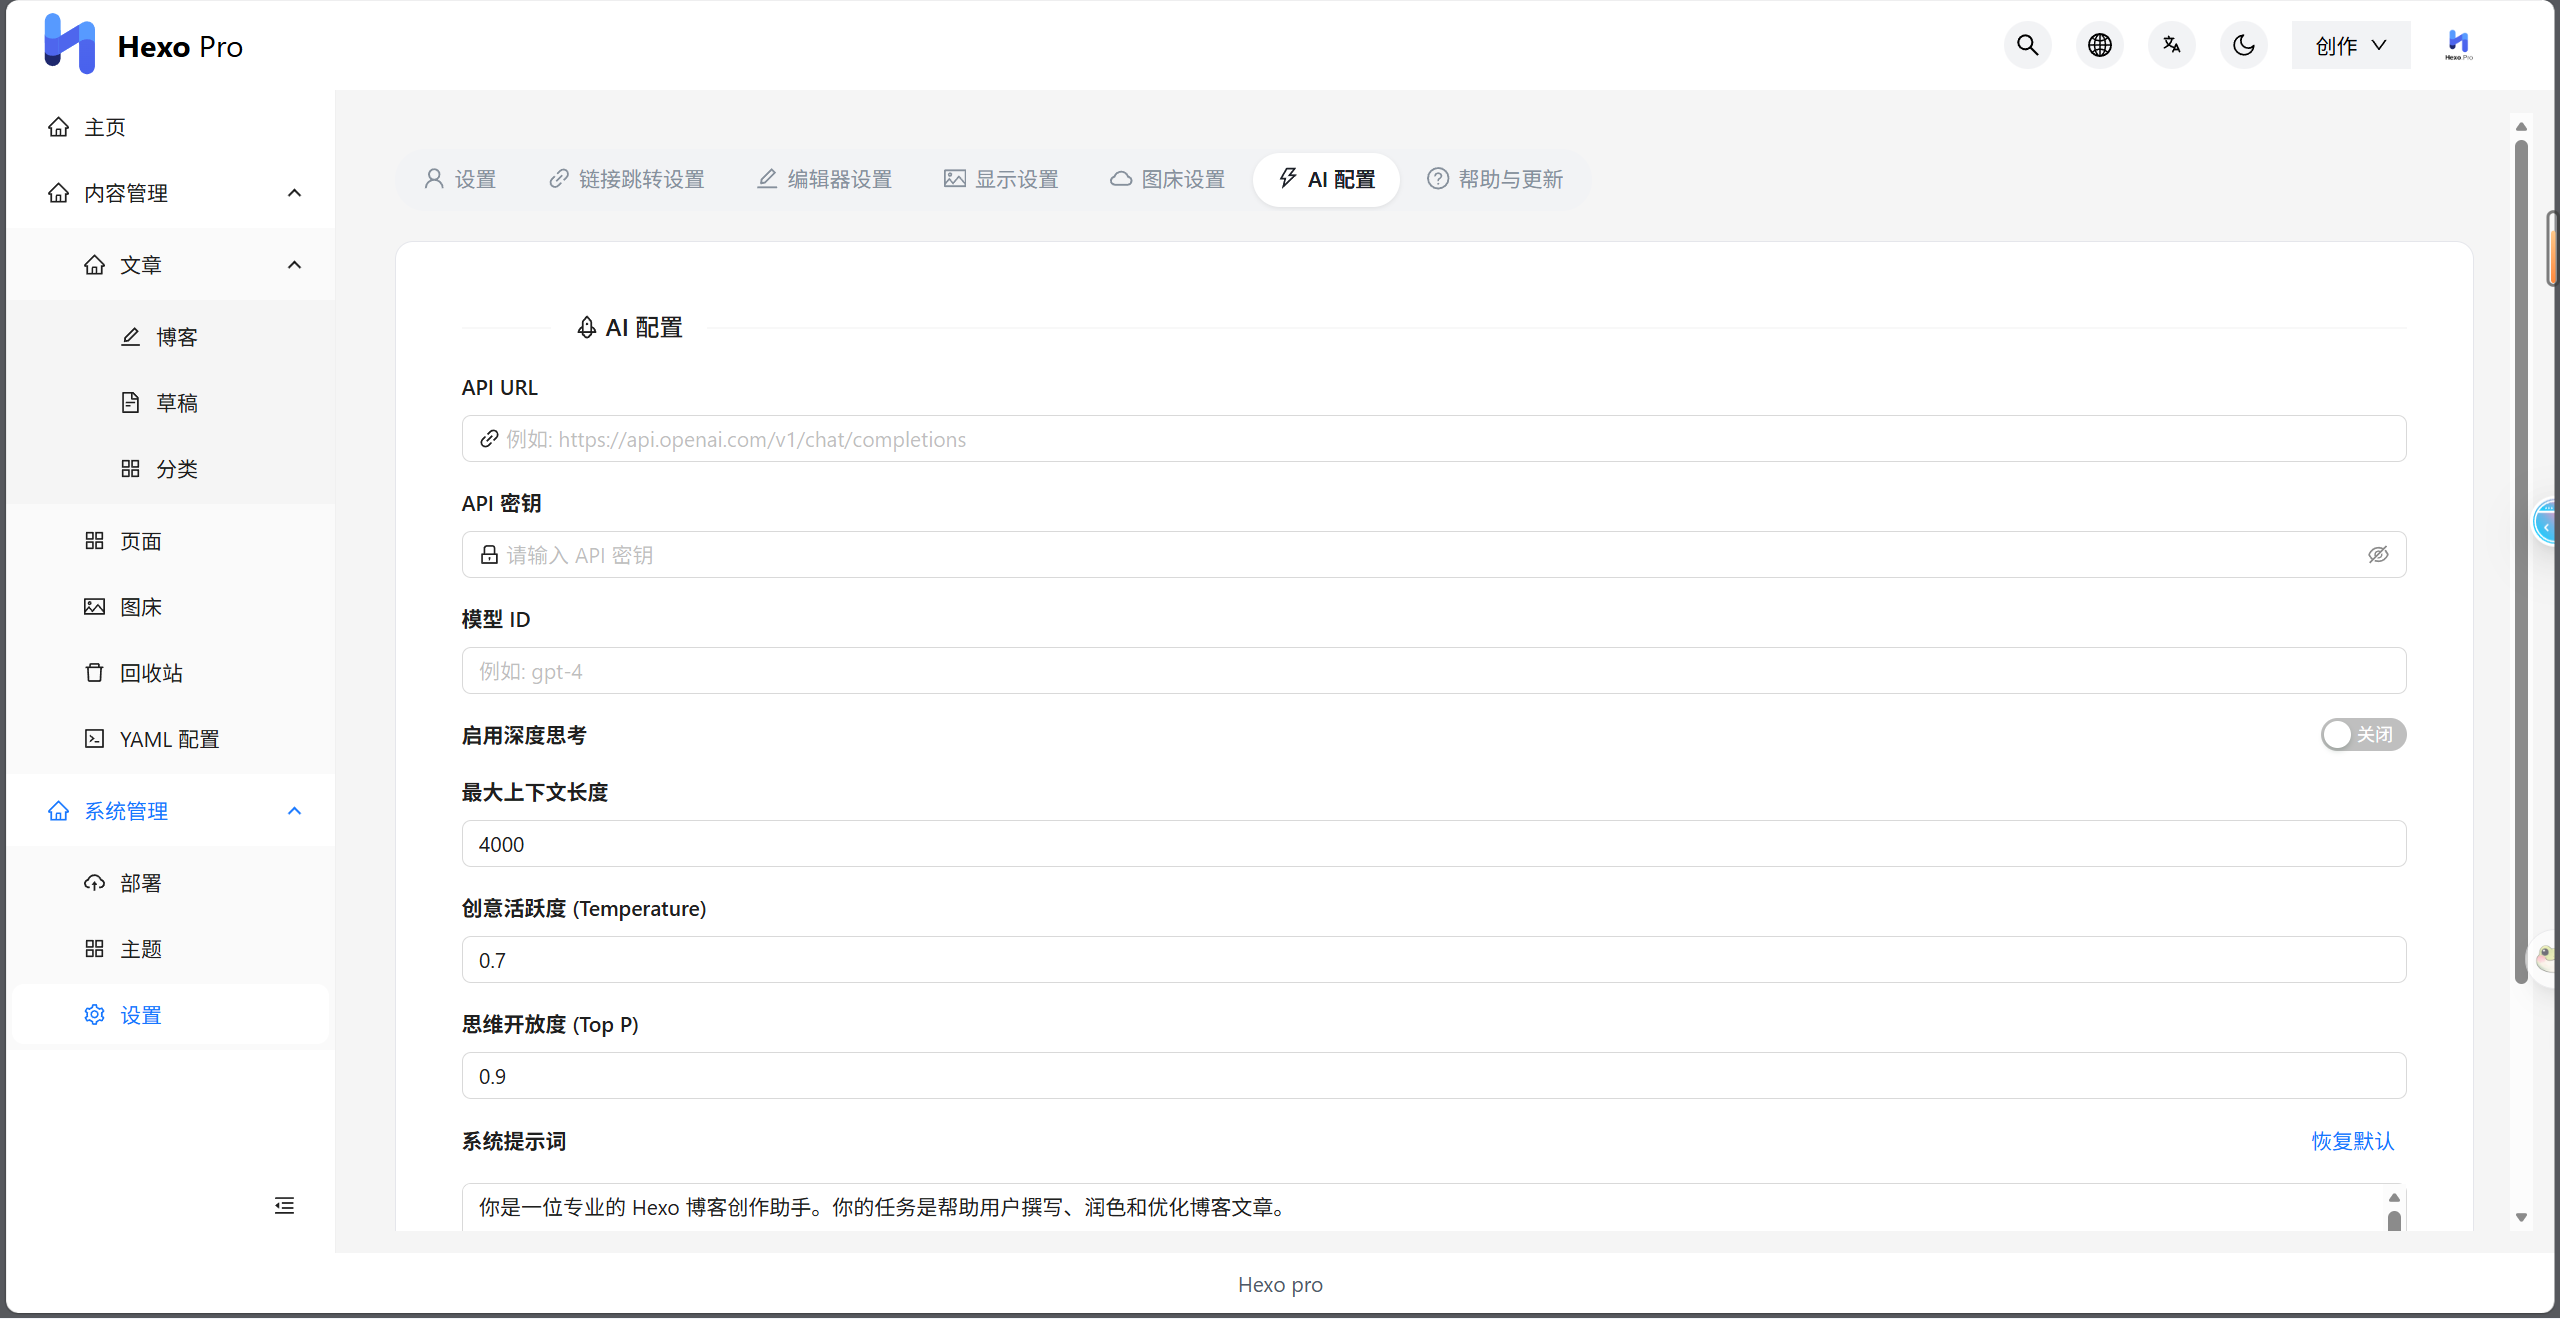The image size is (2560, 1319).
Task: Focus the 模型 ID input field
Action: [x=1434, y=671]
